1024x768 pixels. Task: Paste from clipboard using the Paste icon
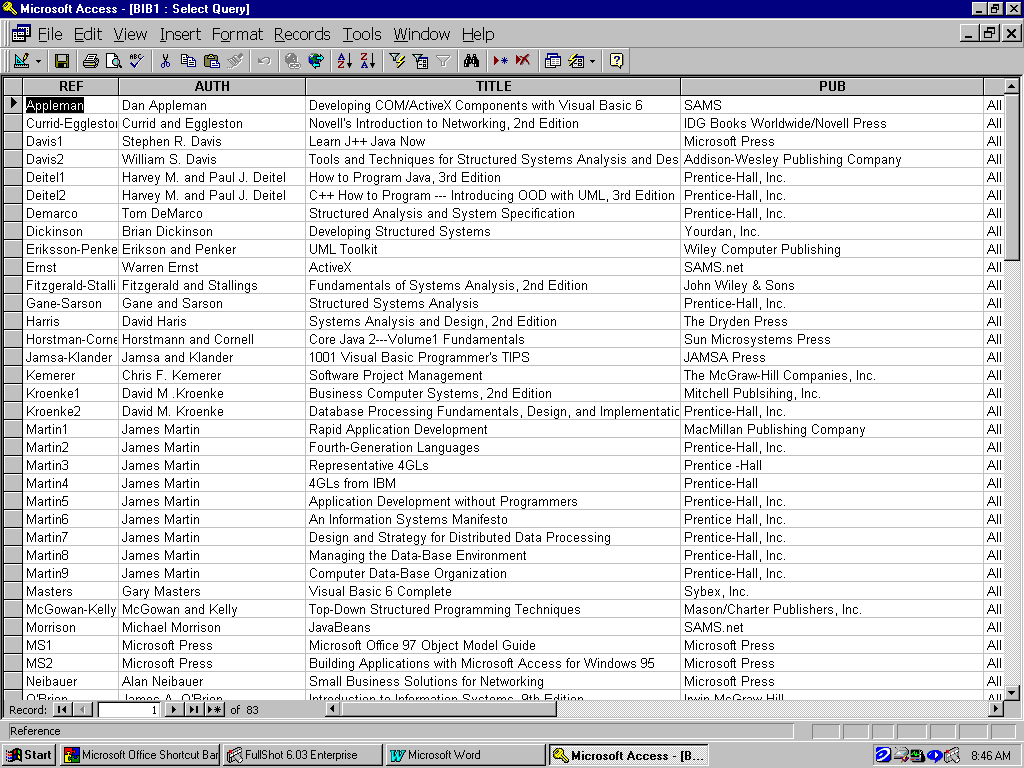point(212,61)
